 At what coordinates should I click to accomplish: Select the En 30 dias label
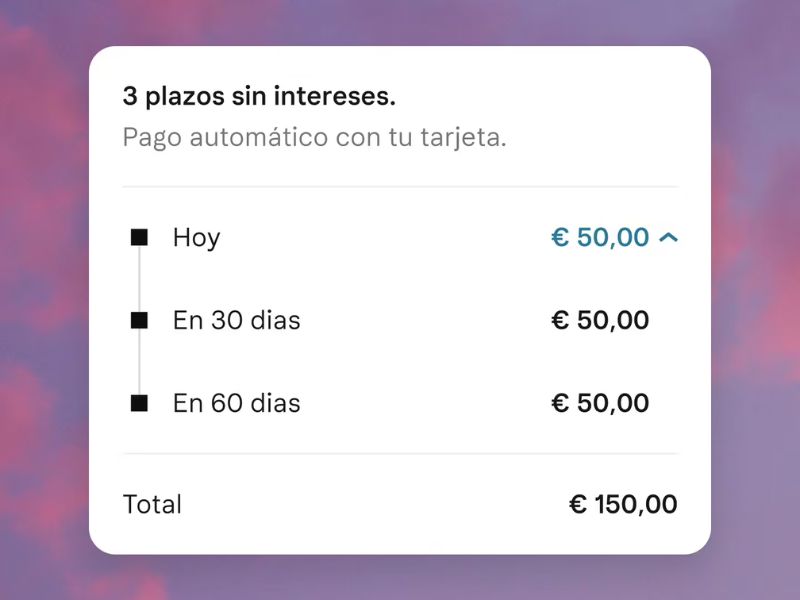click(236, 320)
